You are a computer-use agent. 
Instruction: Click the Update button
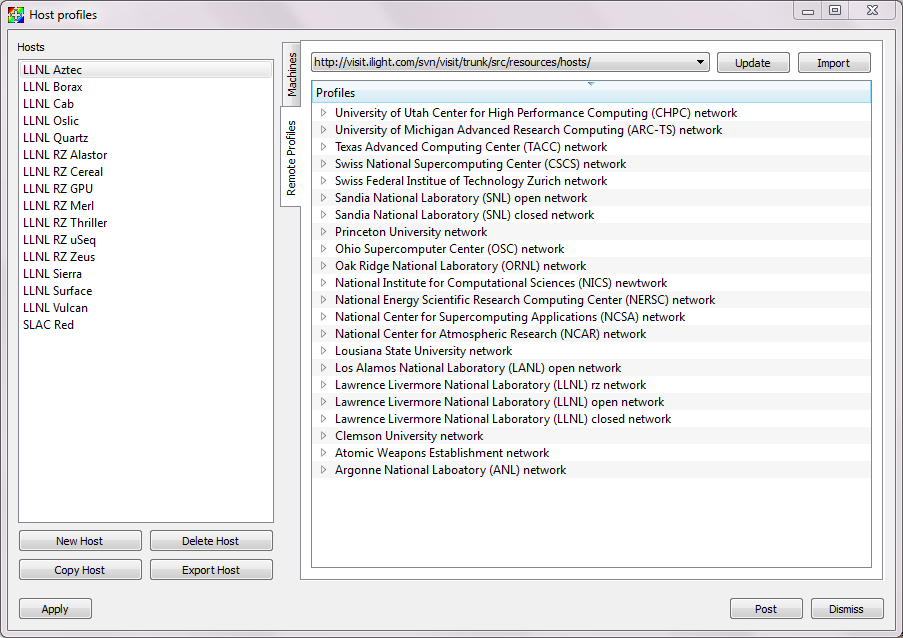(x=753, y=63)
